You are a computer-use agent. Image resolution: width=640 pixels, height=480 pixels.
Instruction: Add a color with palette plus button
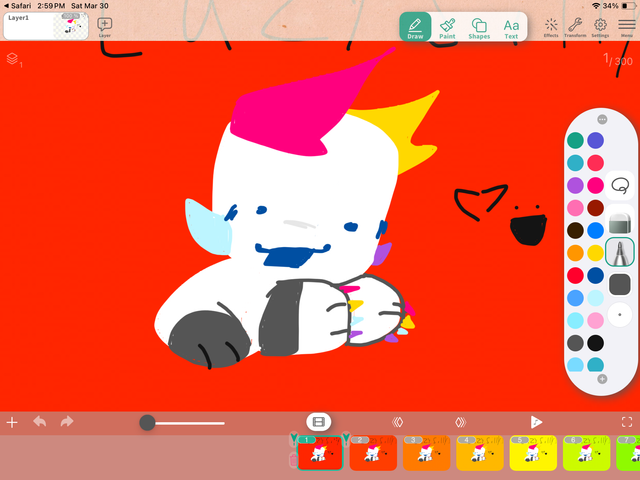pyautogui.click(x=602, y=379)
